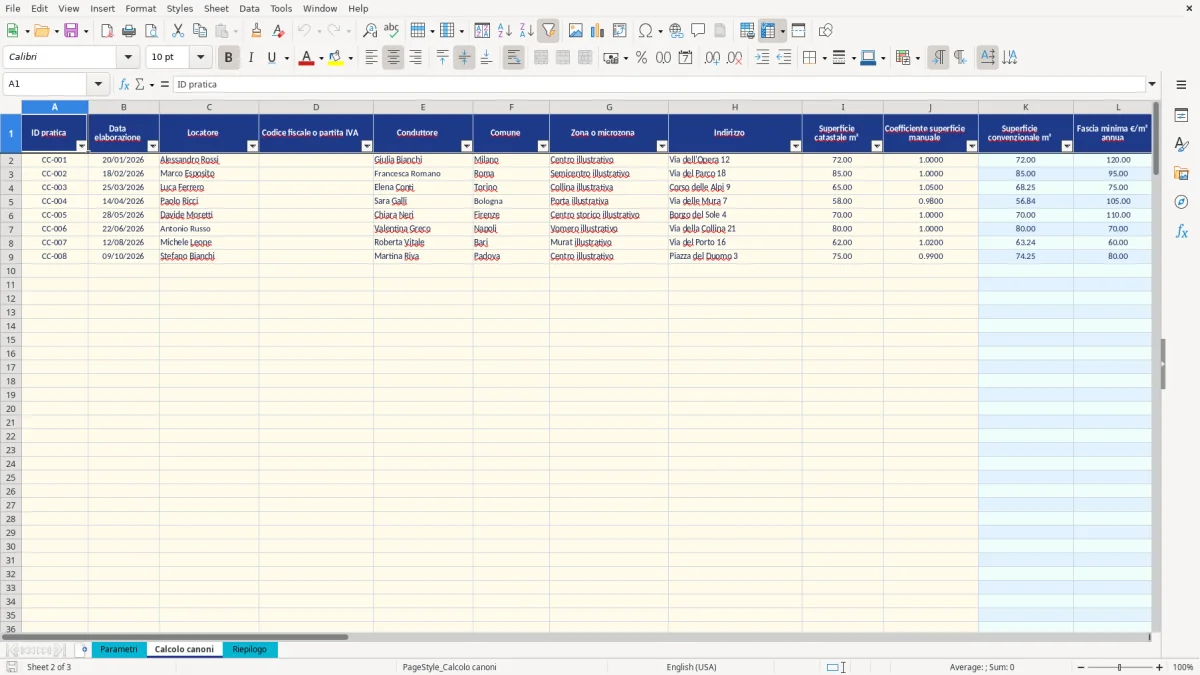Open font name Calibri dropdown
The height and width of the screenshot is (675, 1200).
click(x=128, y=58)
